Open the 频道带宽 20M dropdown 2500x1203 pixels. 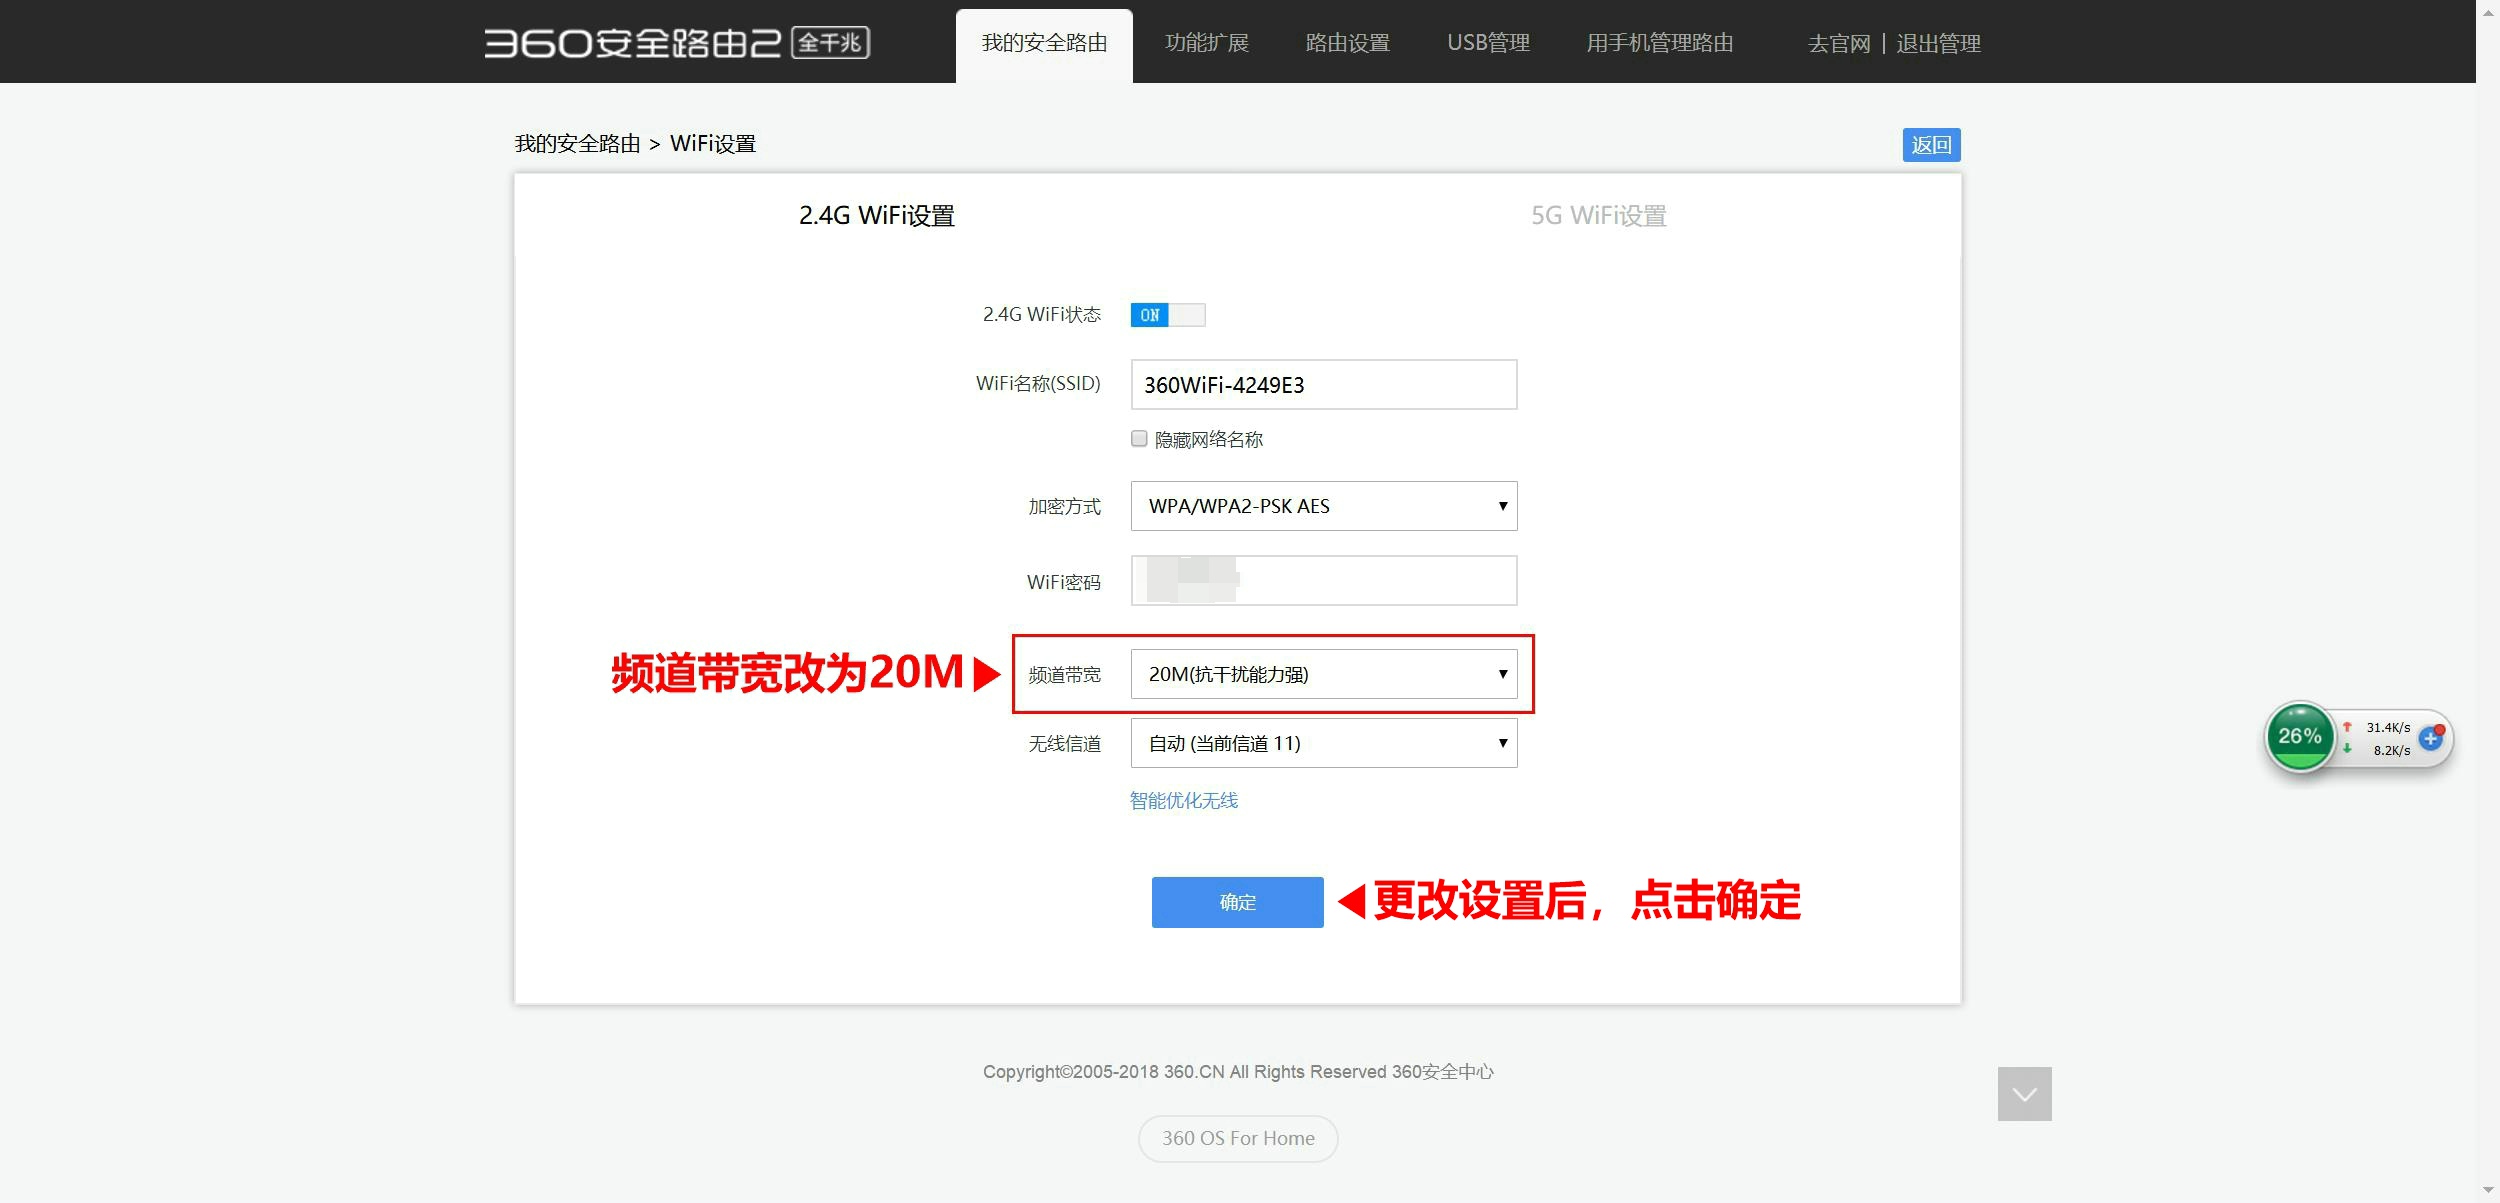tap(1324, 674)
